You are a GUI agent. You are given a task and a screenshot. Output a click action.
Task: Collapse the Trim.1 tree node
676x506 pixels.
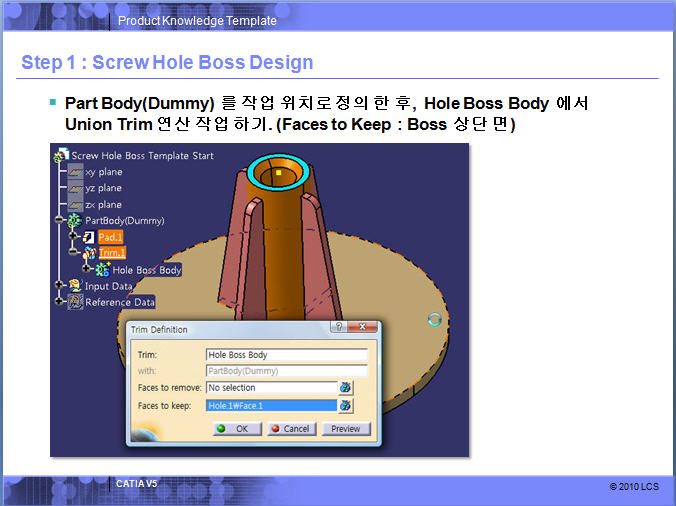pyautogui.click(x=75, y=253)
